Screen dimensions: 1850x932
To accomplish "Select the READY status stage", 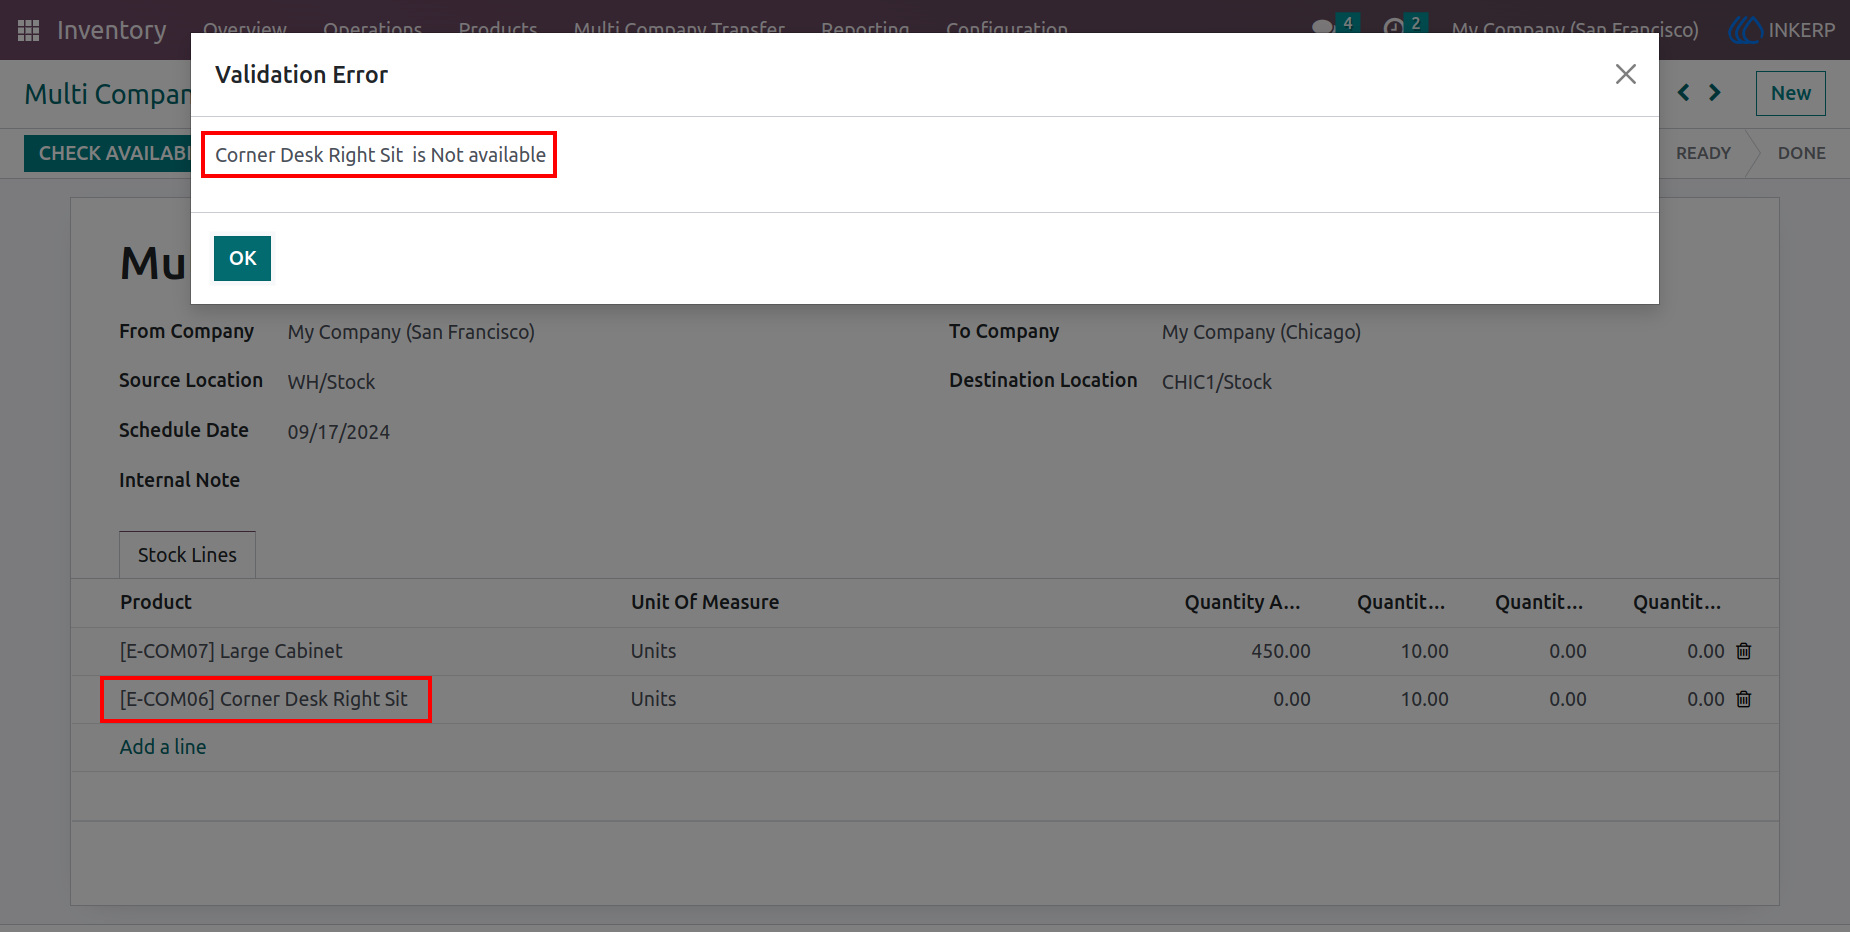I will (1703, 153).
